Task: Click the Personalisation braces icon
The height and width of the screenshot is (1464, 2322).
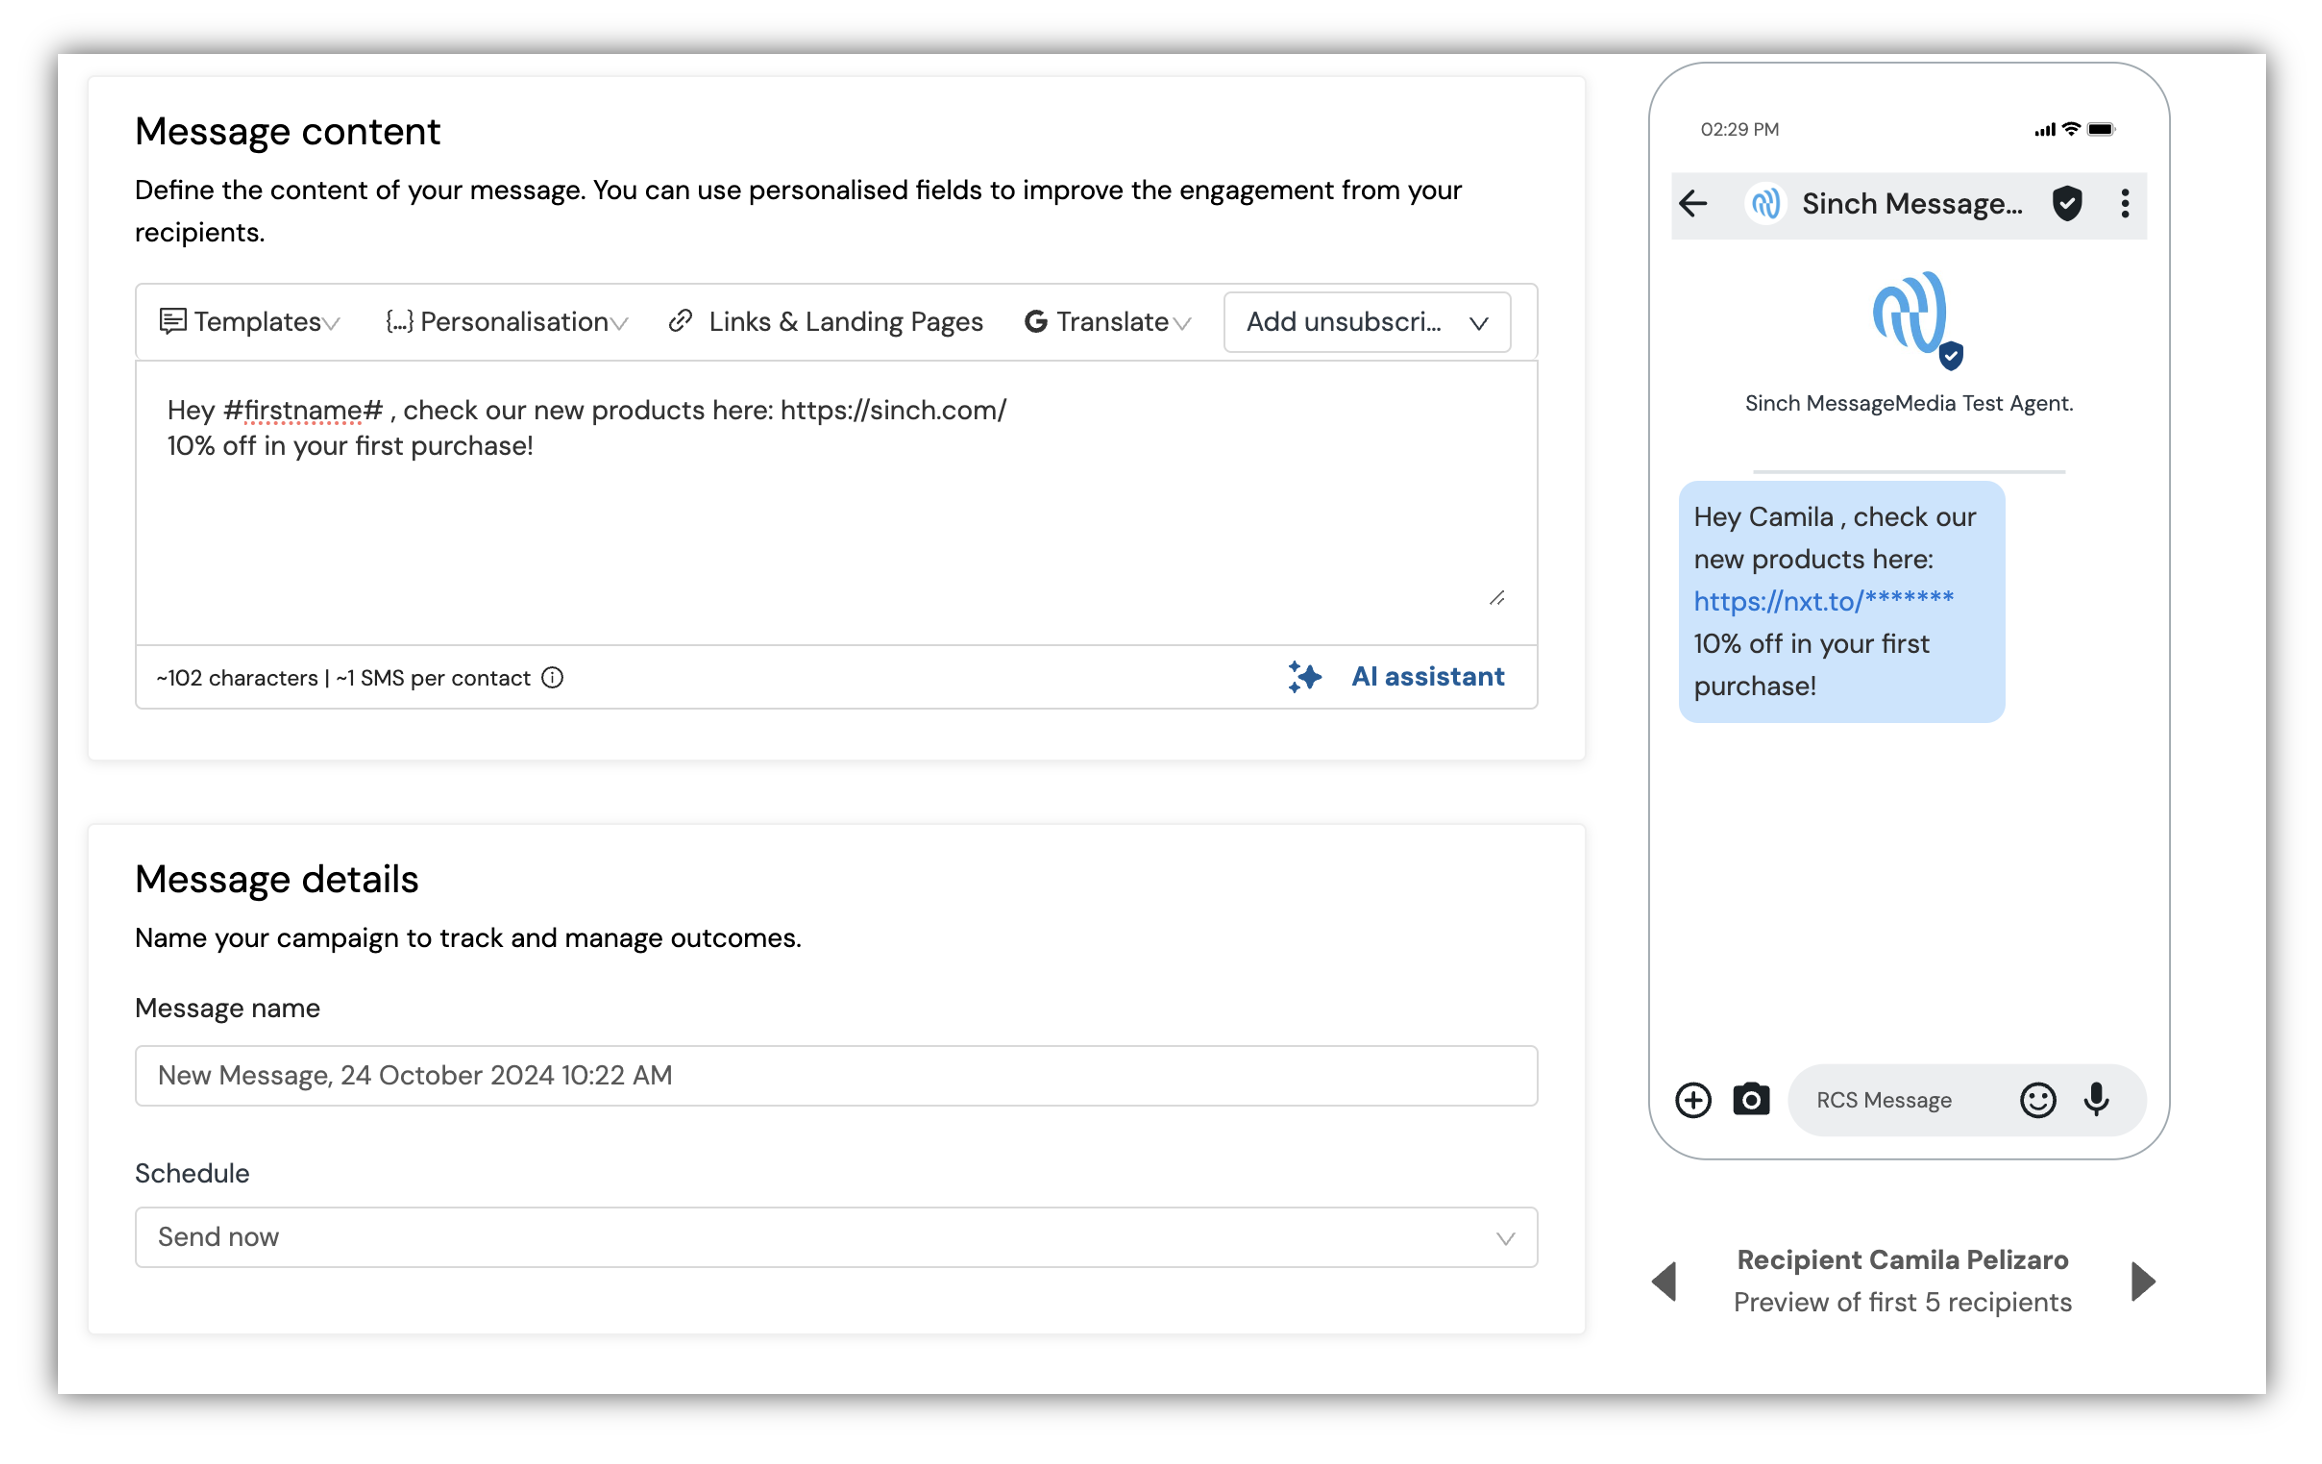Action: click(x=399, y=322)
